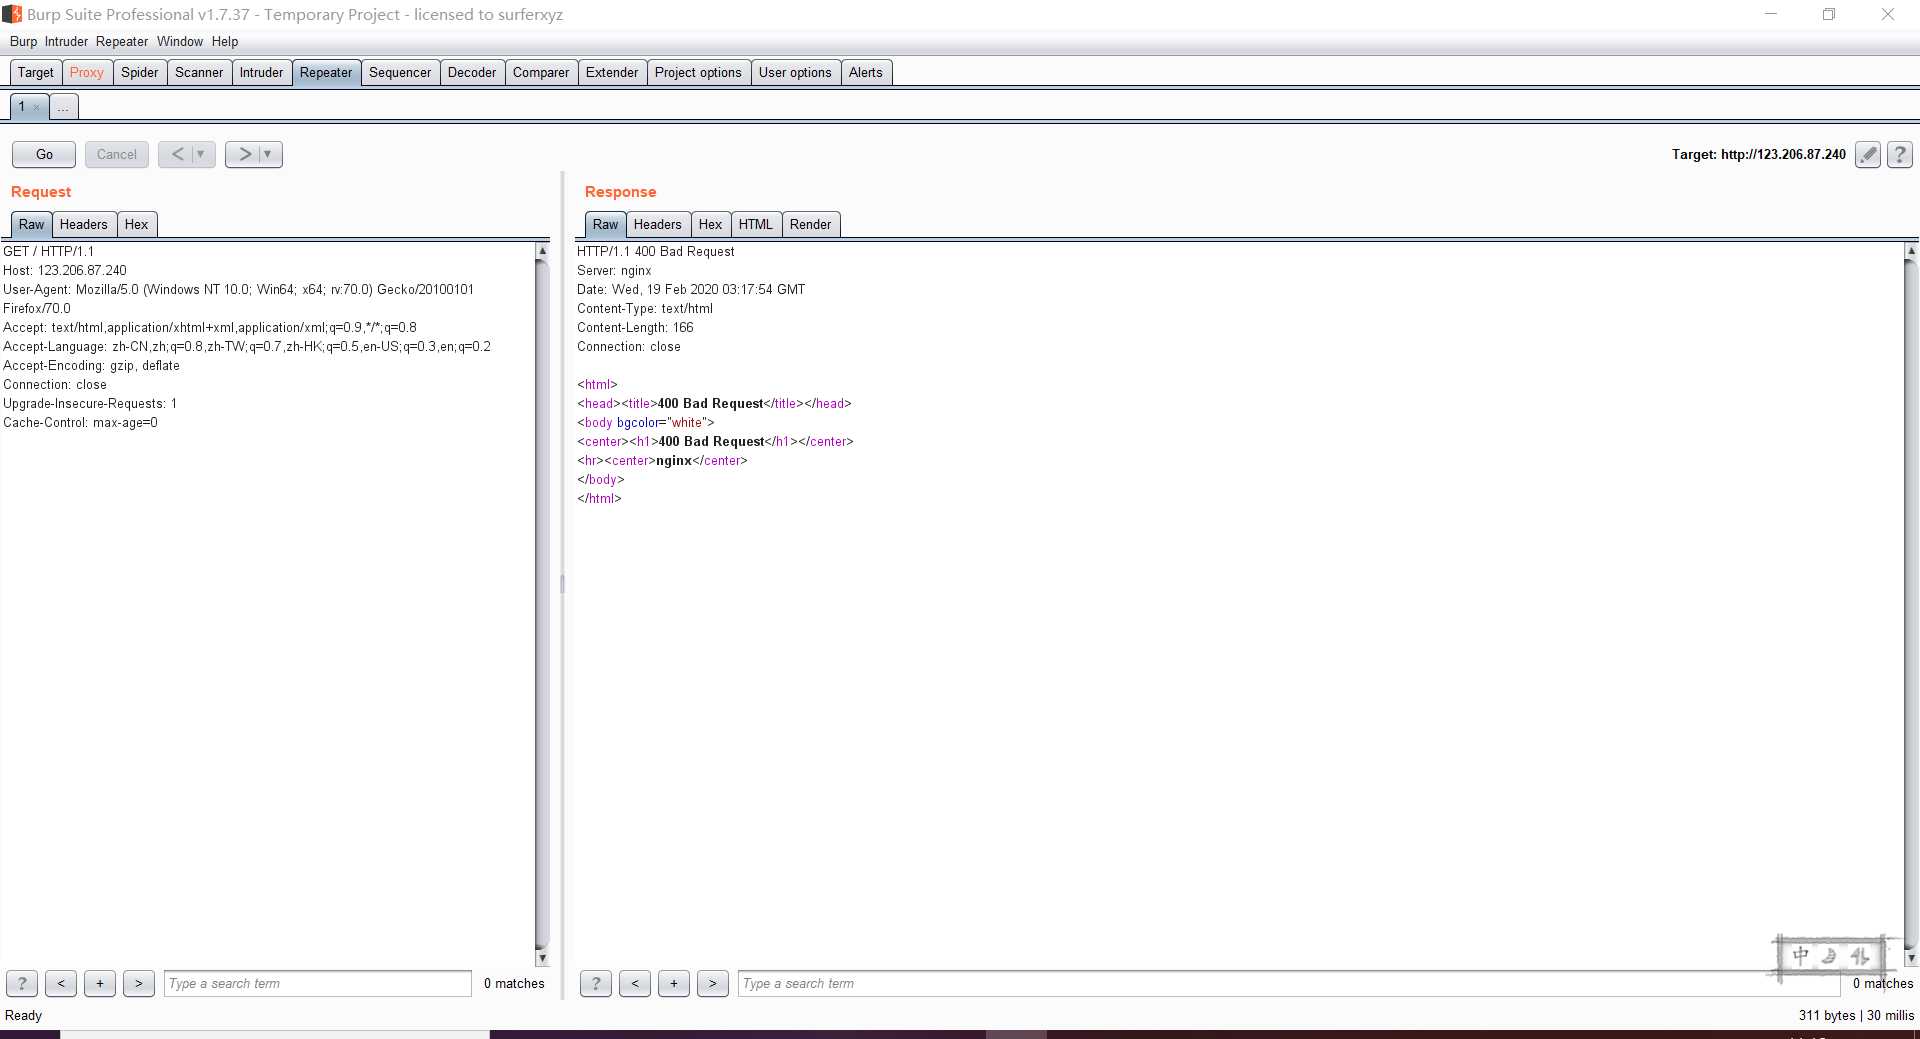Open Repeater help question mark icon
This screenshot has width=1920, height=1039.
(x=1900, y=154)
